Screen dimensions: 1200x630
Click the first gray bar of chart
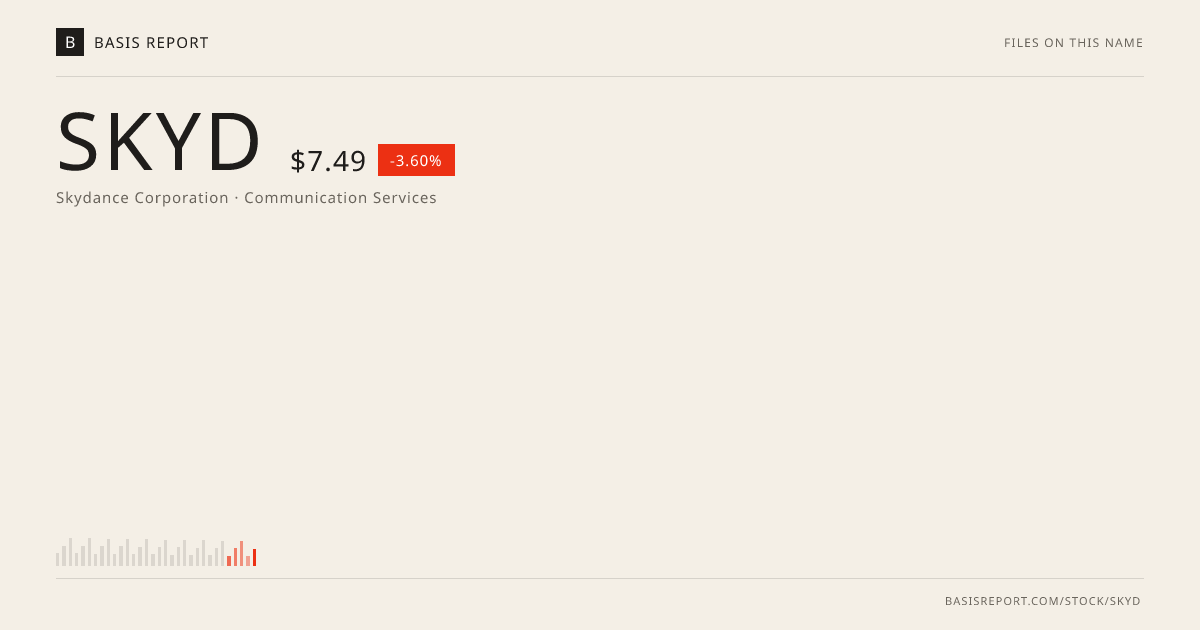[57, 560]
